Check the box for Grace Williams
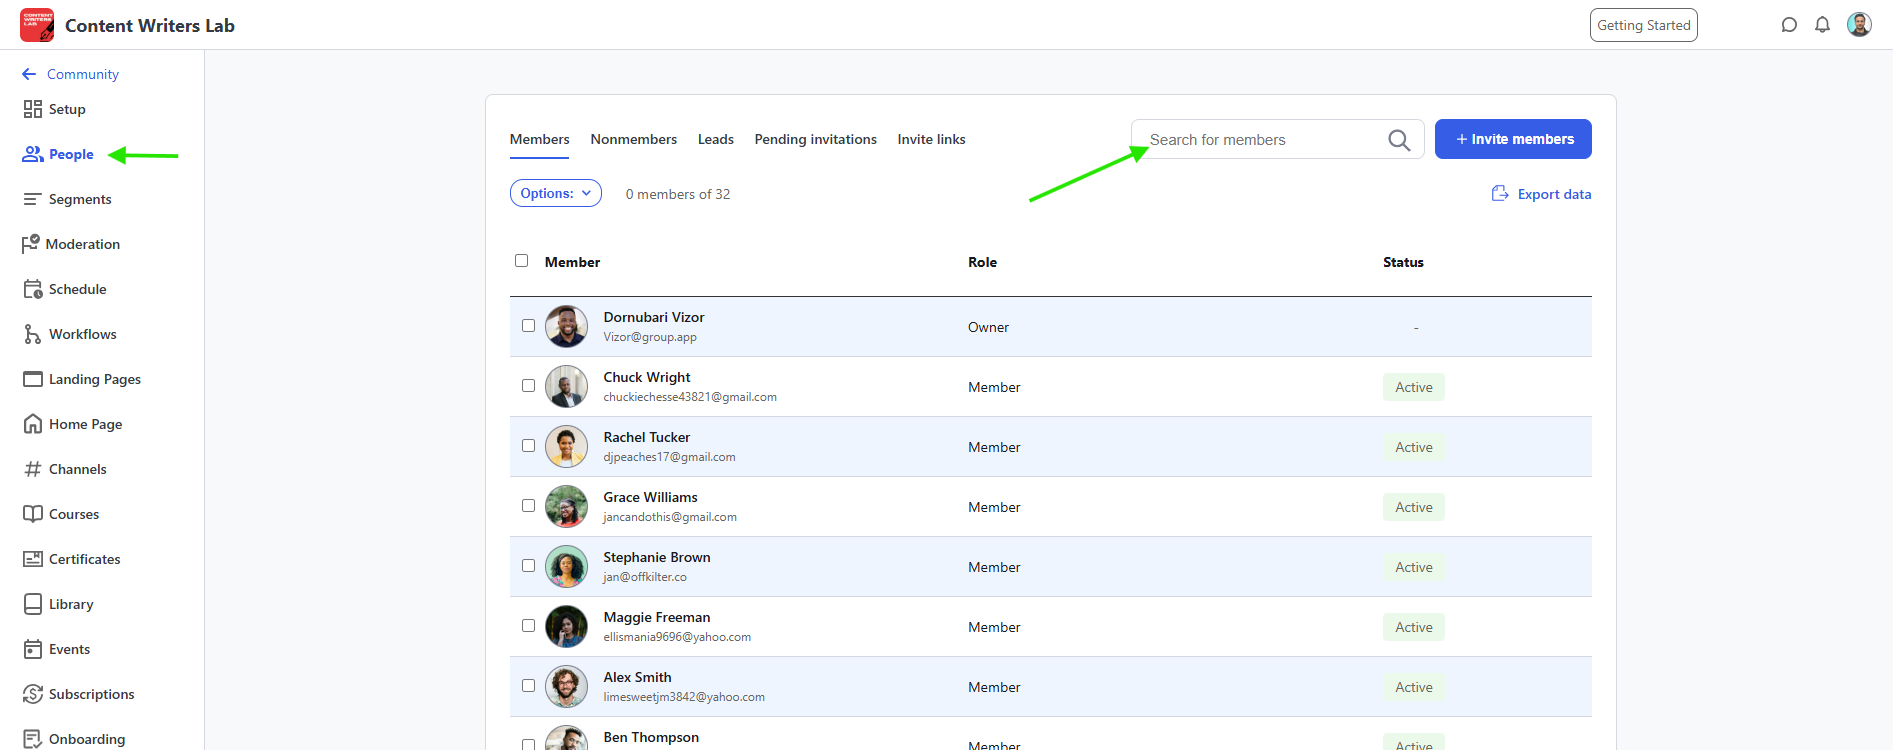 click(x=528, y=506)
